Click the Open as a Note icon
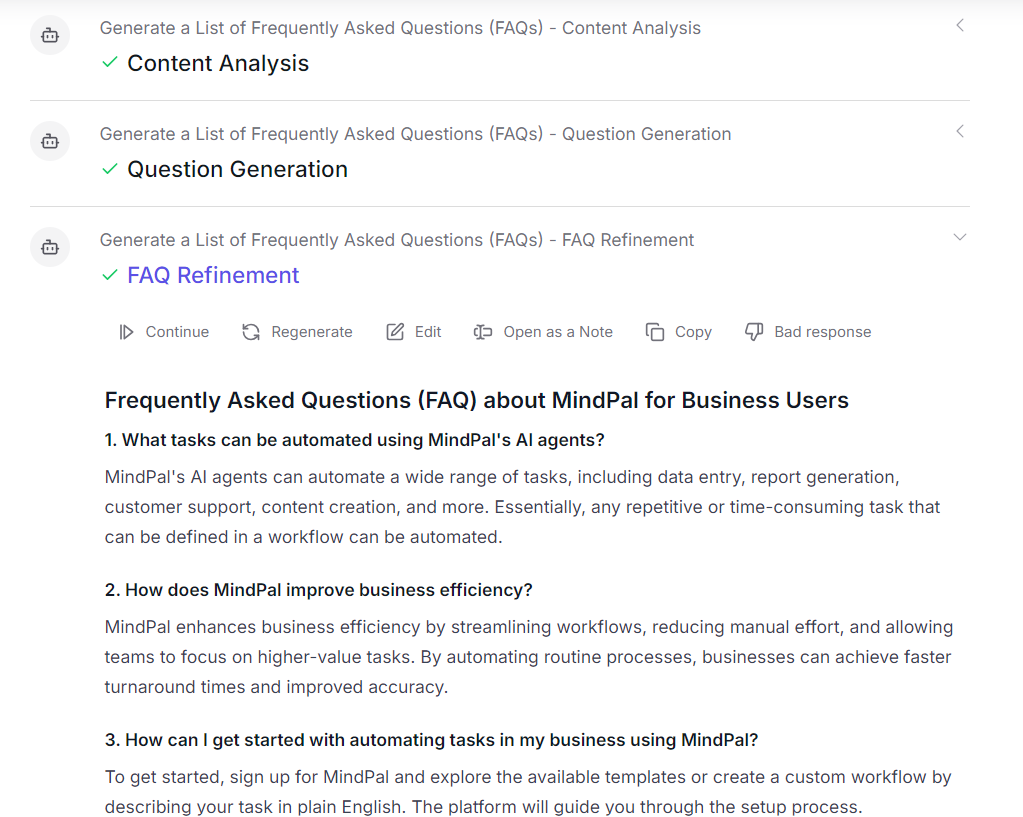Image resolution: width=1023 pixels, height=817 pixels. (x=483, y=332)
